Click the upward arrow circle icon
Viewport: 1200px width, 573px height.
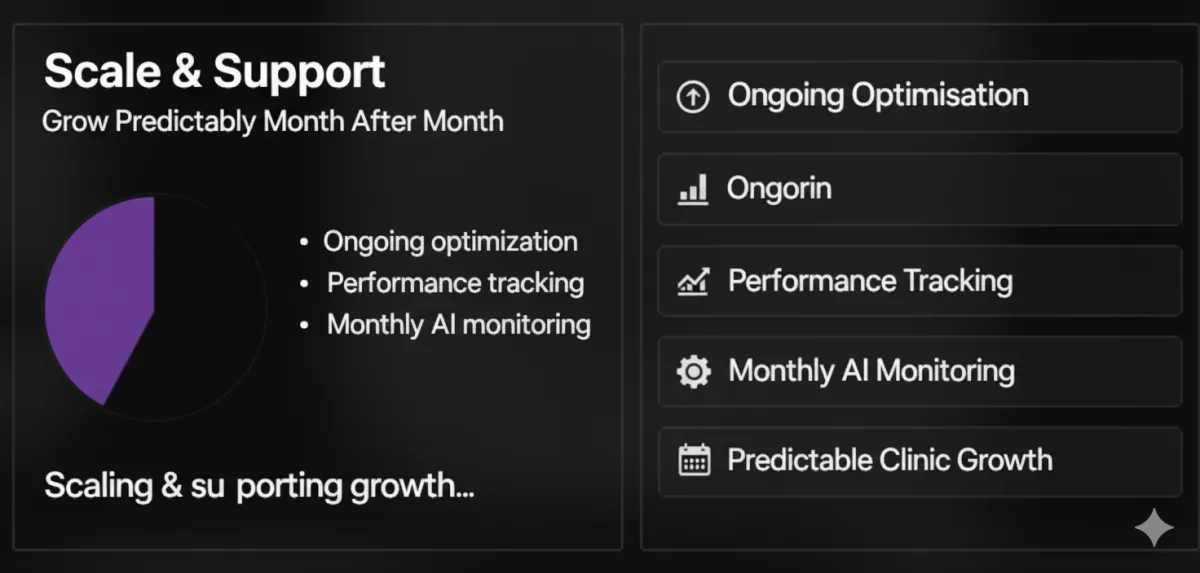pyautogui.click(x=693, y=97)
